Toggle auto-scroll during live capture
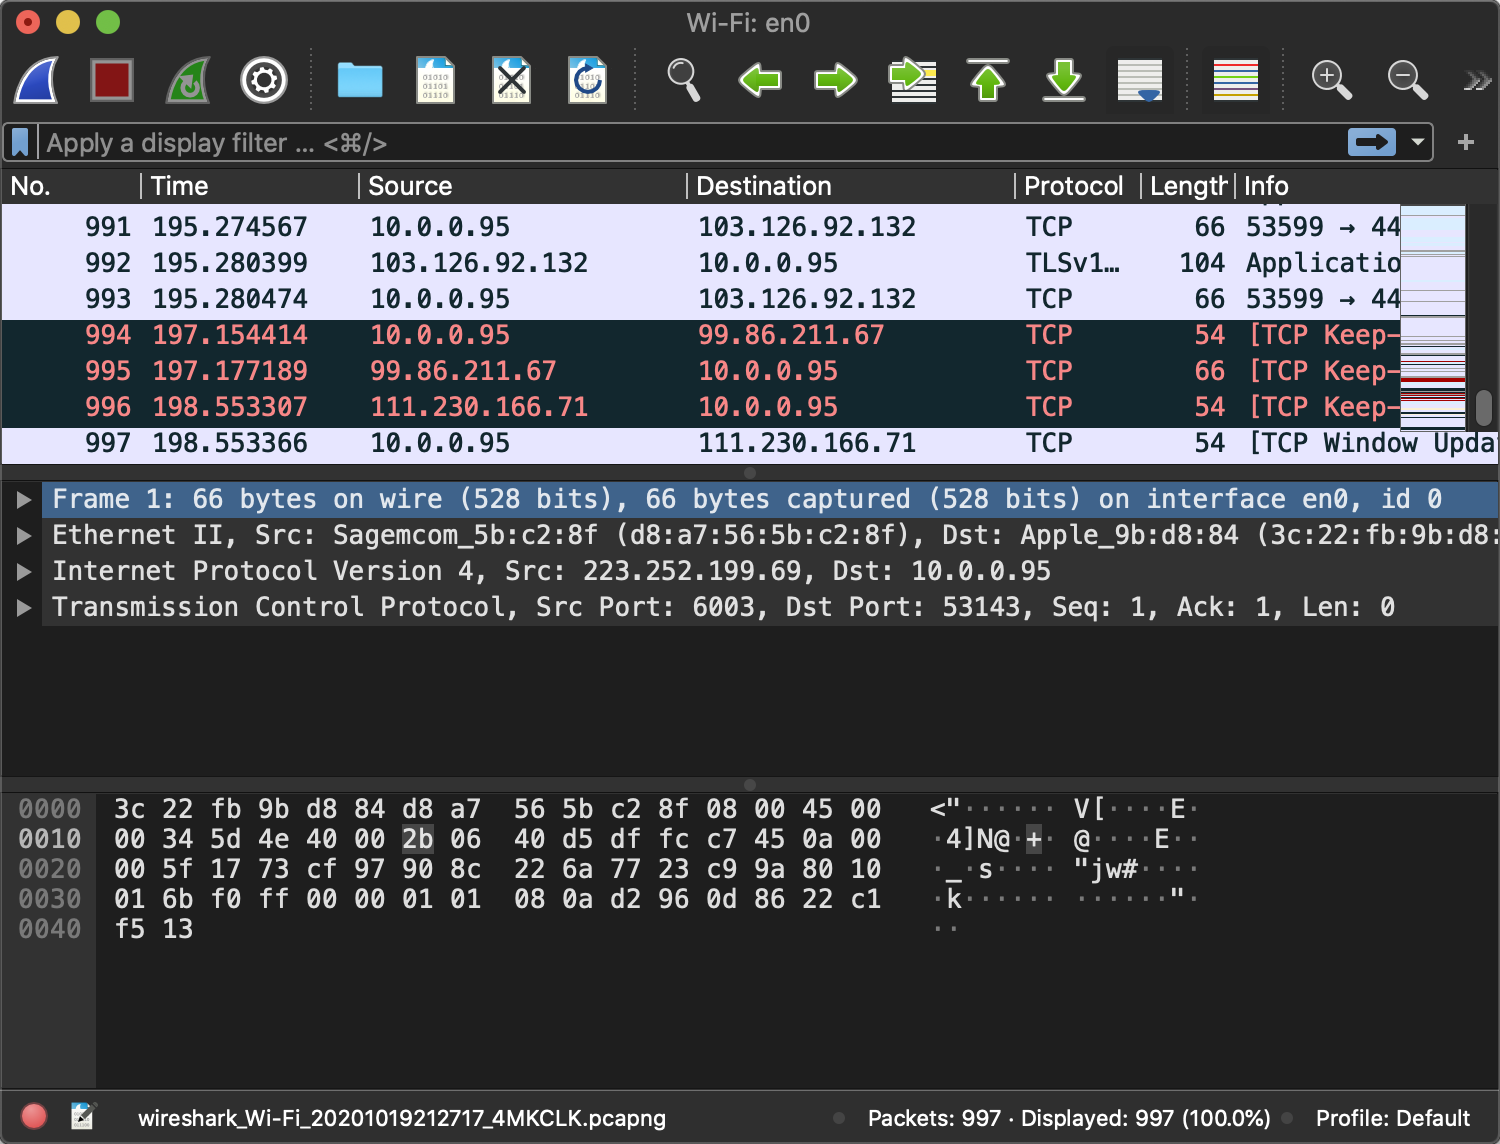 [1140, 80]
